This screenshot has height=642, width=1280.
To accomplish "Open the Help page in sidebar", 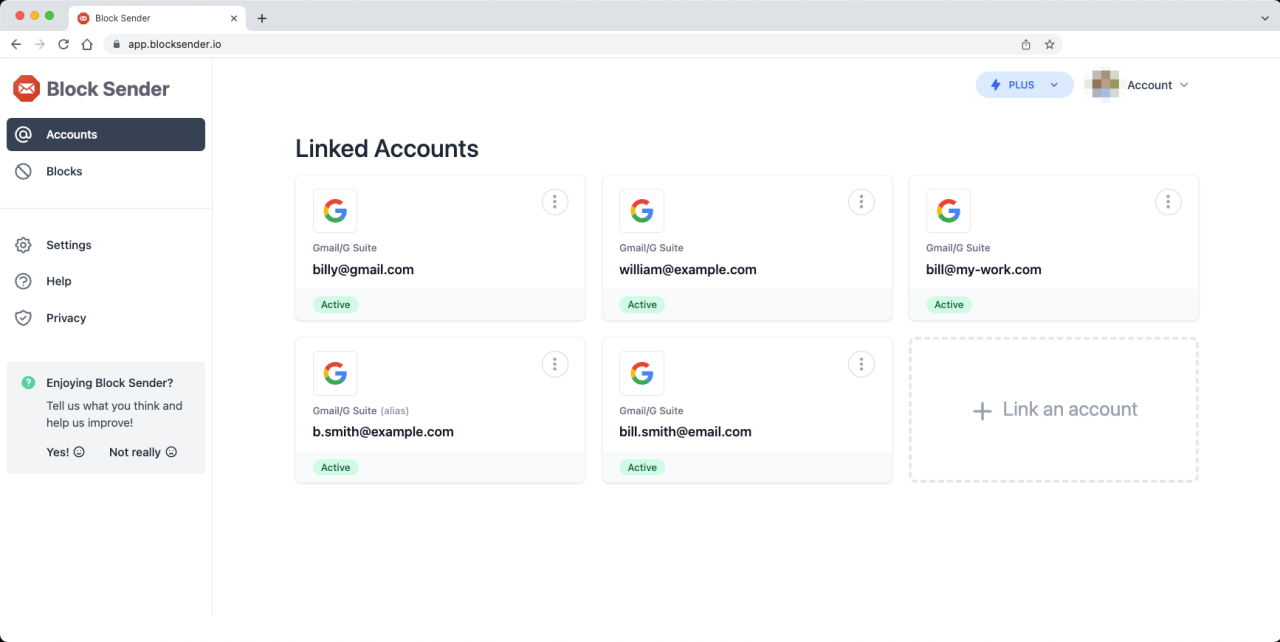I will (x=58, y=281).
